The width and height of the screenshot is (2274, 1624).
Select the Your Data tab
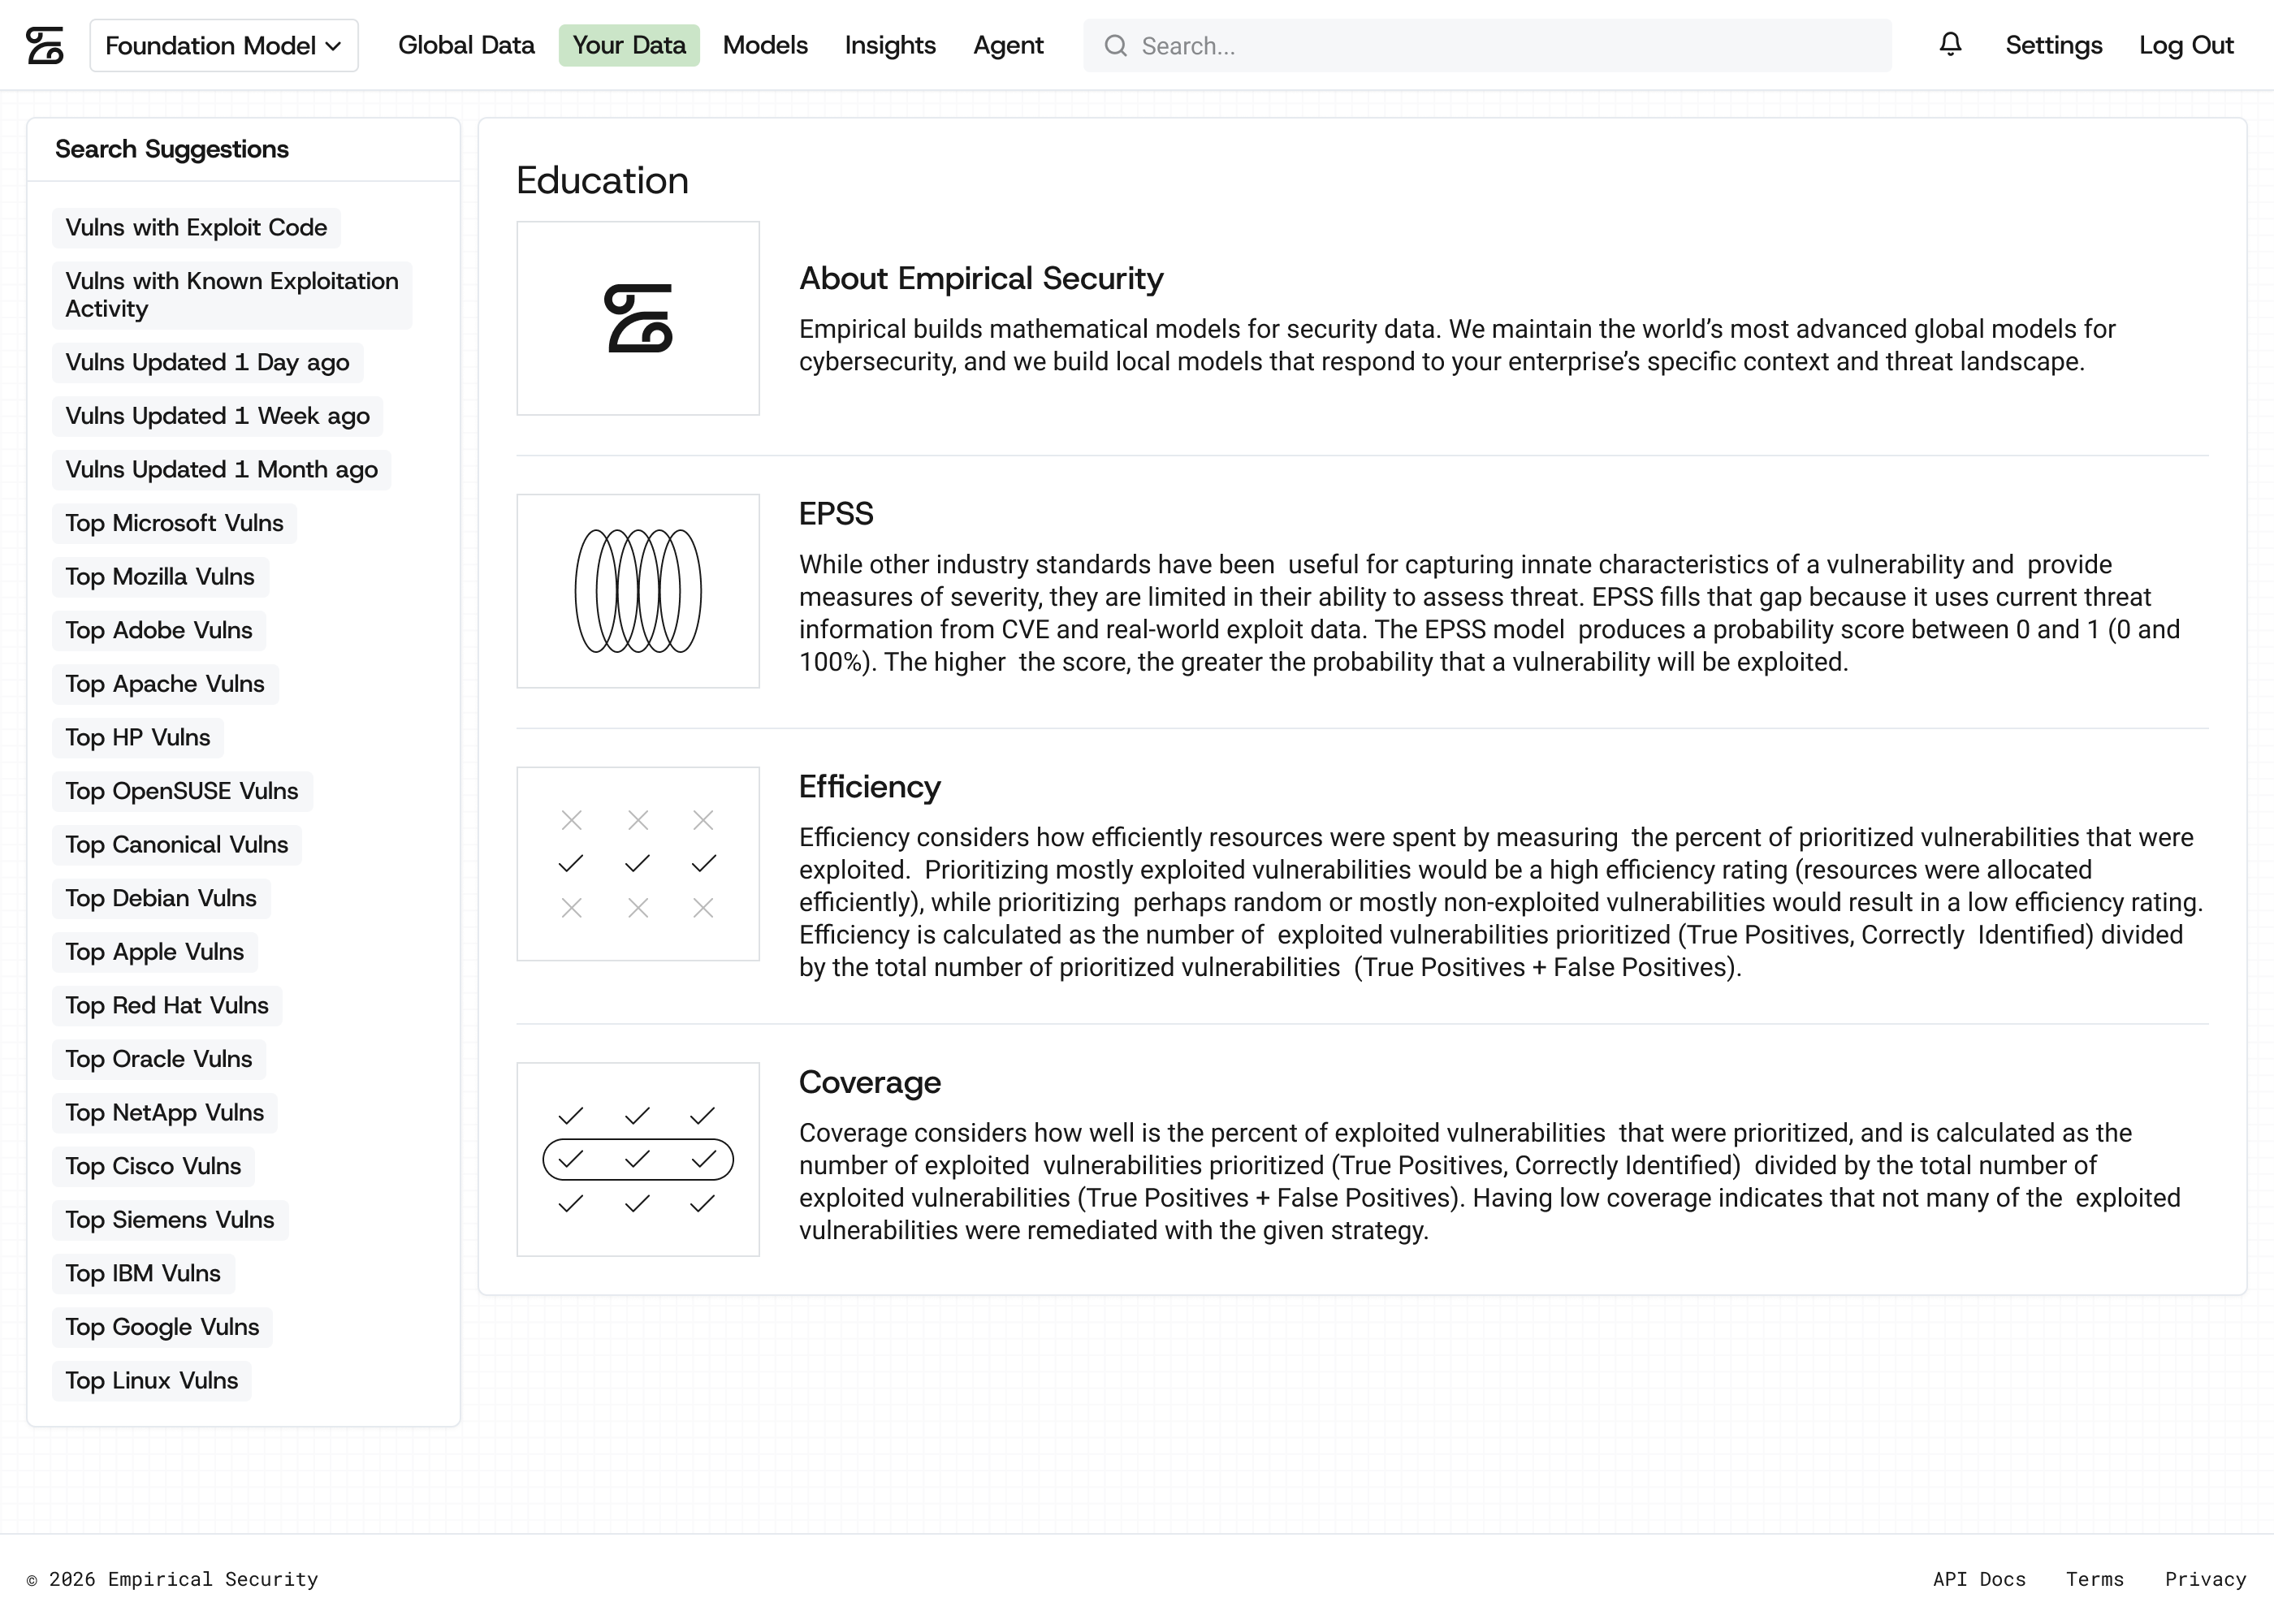[x=629, y=45]
